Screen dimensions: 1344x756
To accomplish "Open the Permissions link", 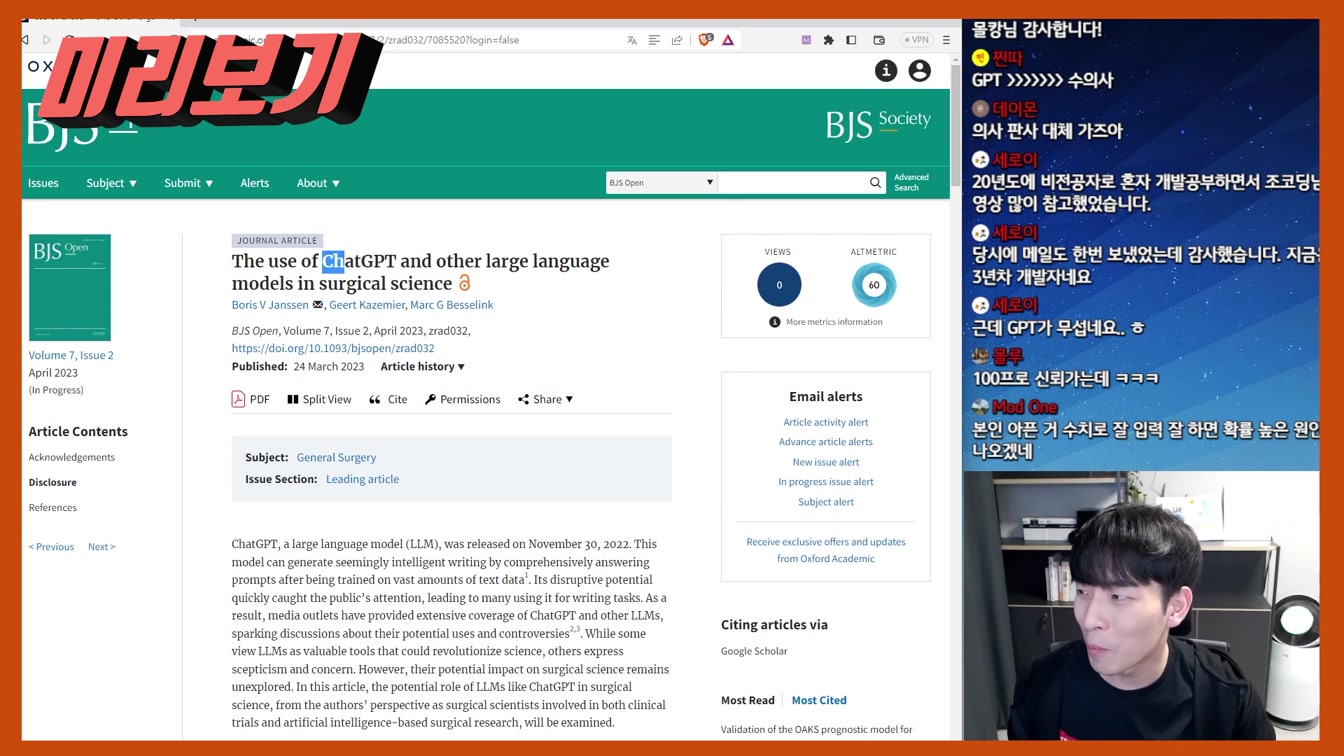I will [x=462, y=399].
